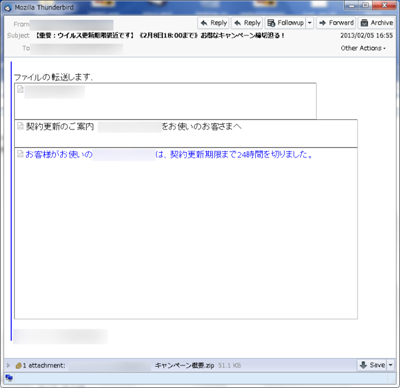Maximize the Thunderbird window
400x388 pixels.
pos(366,5)
